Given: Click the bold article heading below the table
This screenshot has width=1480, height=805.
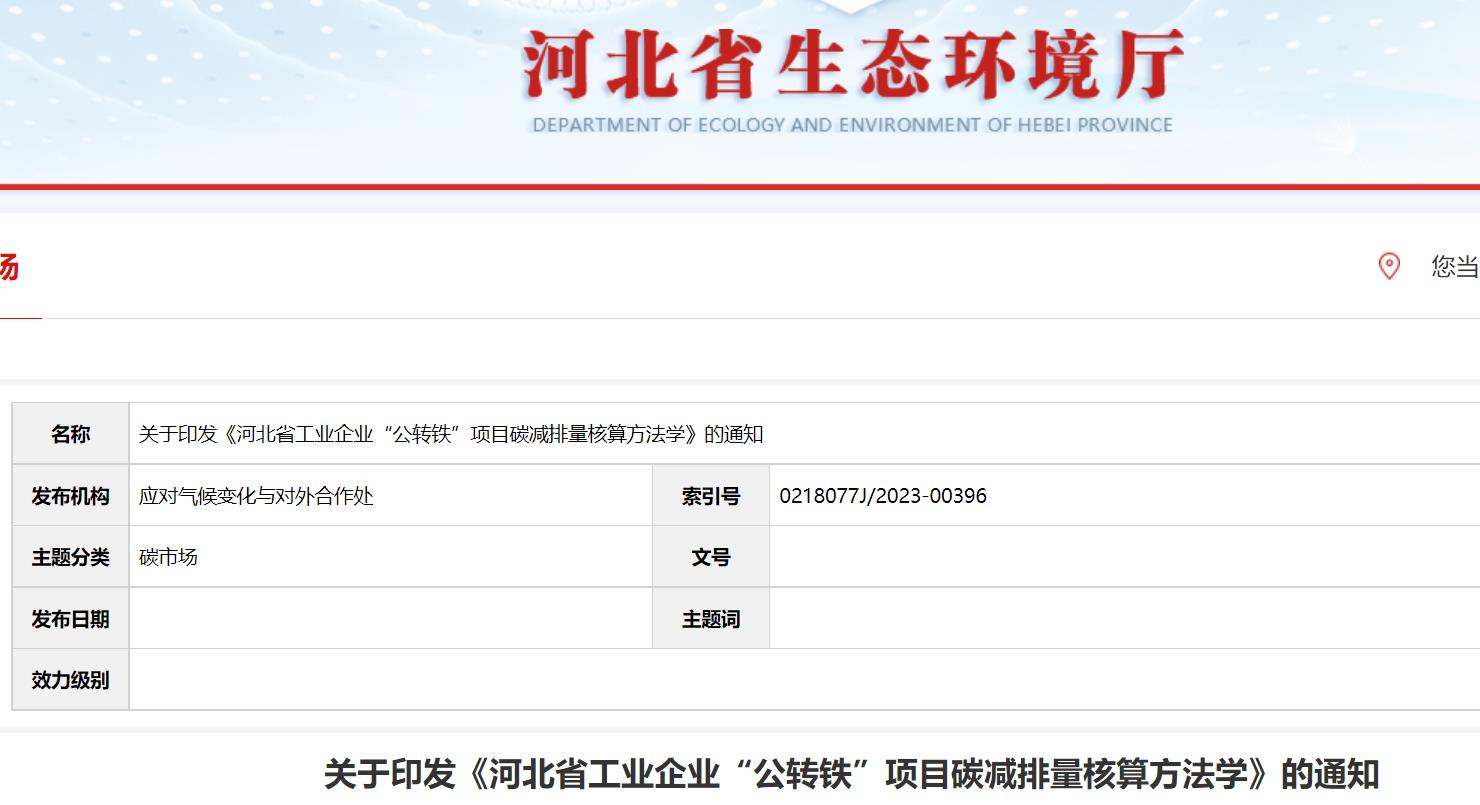Looking at the screenshot, I should click(x=851, y=774).
